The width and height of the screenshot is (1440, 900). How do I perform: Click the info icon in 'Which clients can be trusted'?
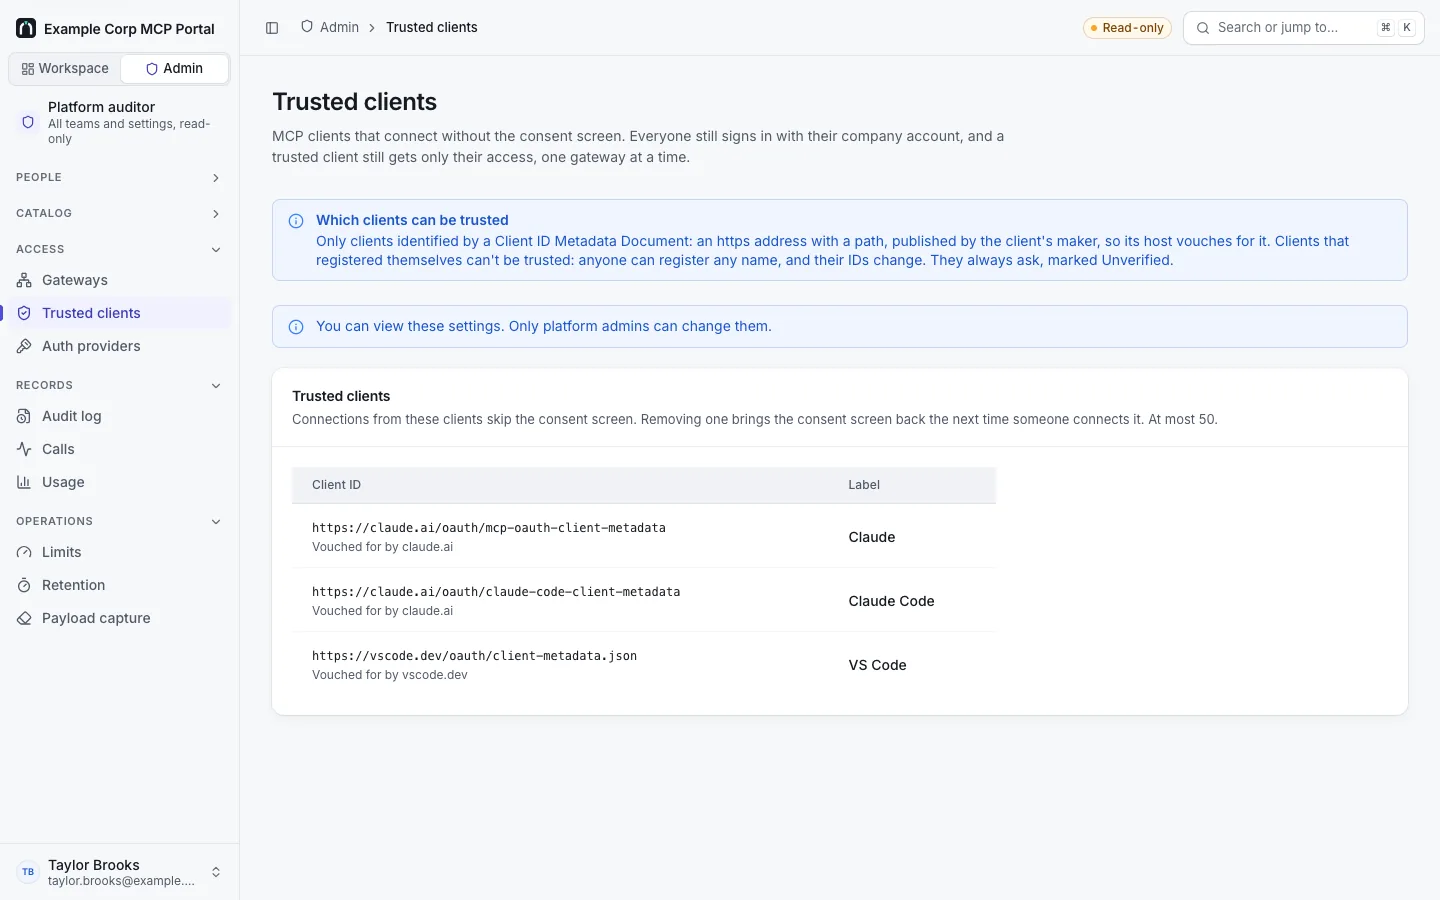(x=296, y=221)
